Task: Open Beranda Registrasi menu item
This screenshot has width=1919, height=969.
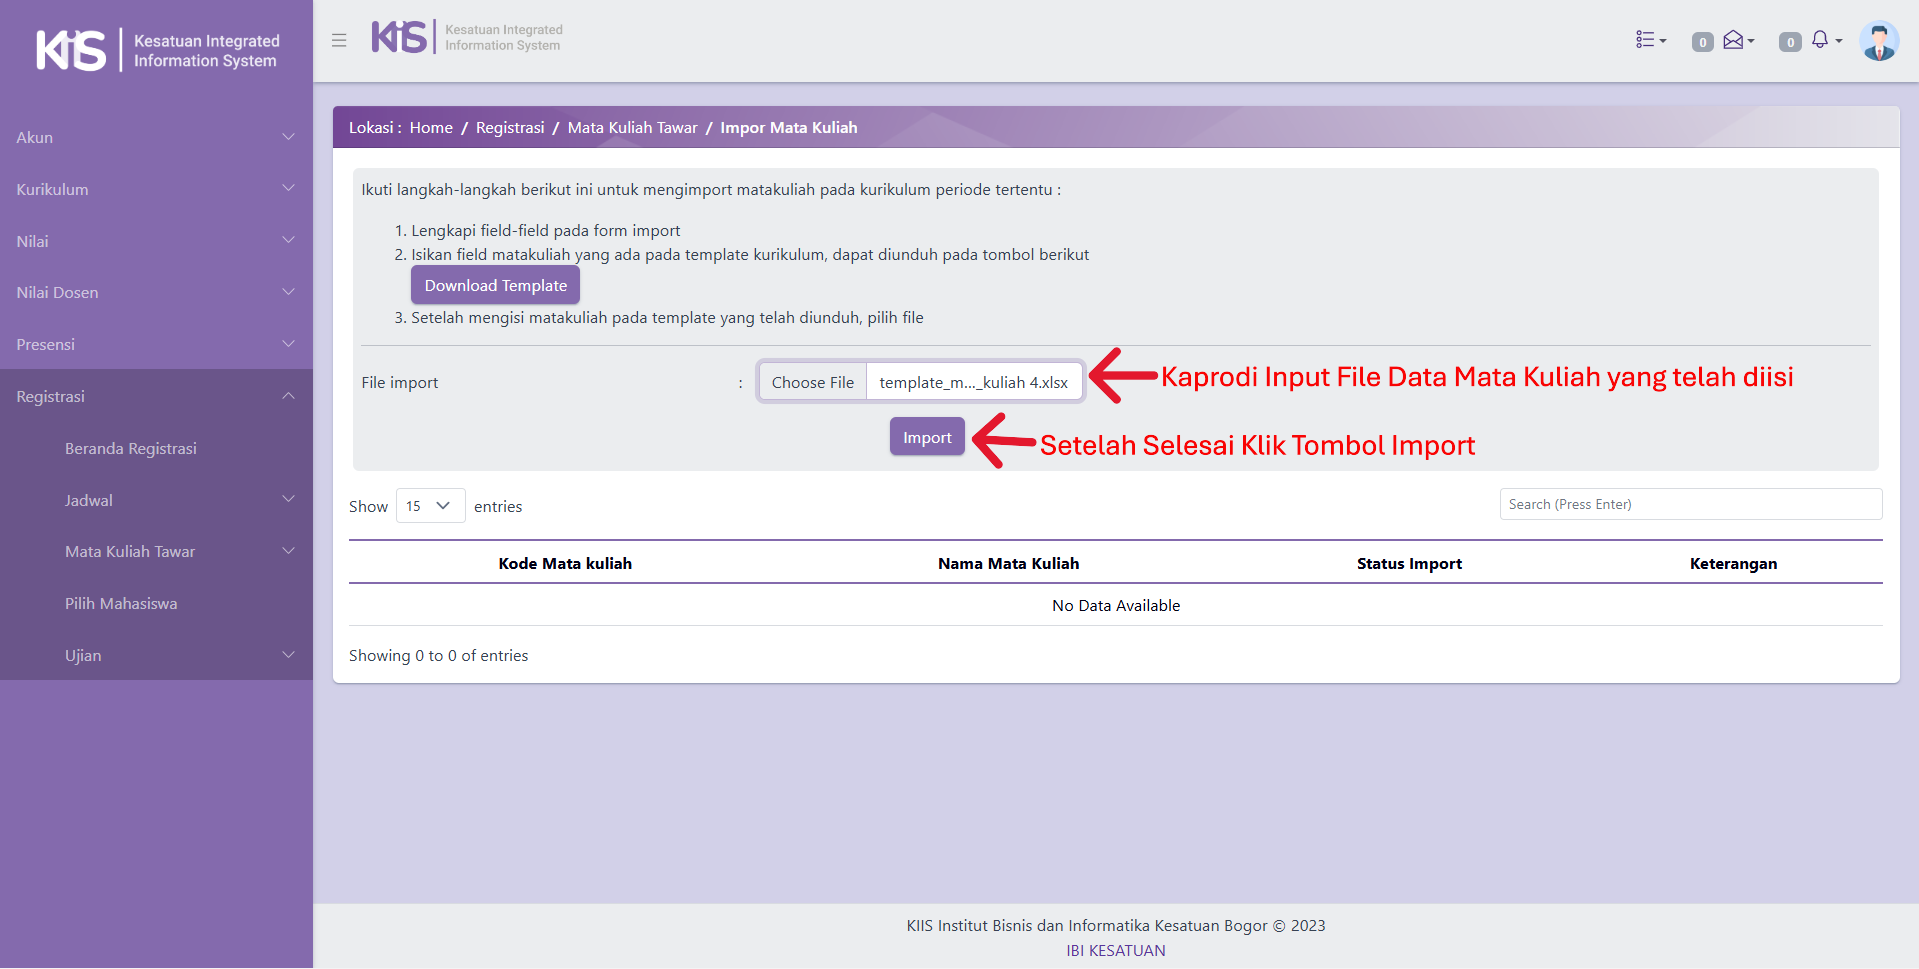Action: [131, 448]
